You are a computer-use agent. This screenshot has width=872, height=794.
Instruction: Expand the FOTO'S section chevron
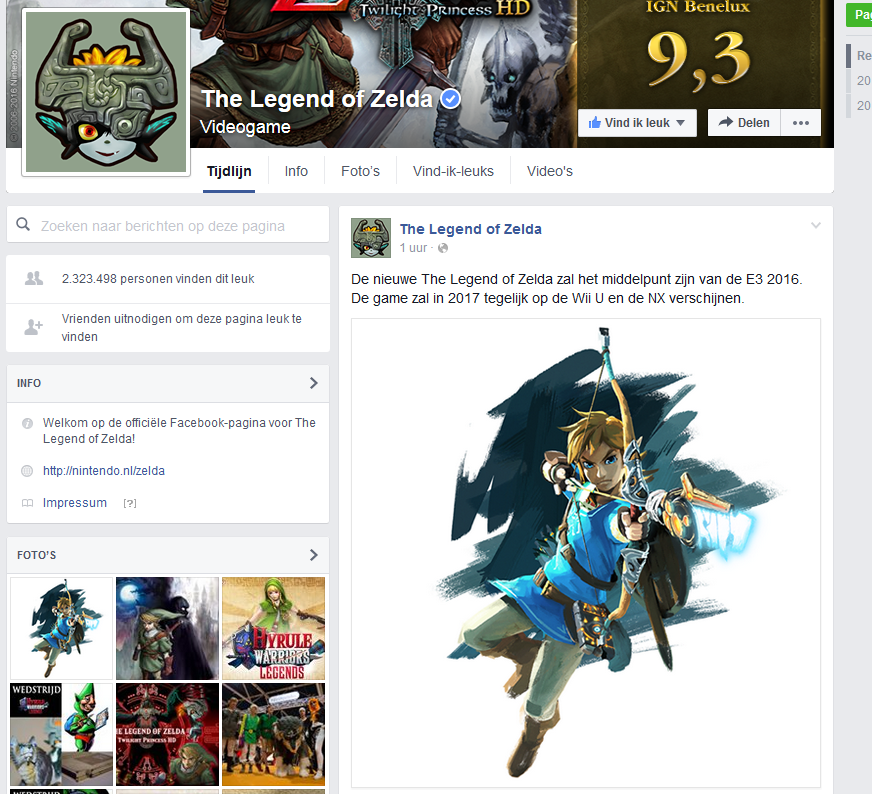click(x=314, y=555)
